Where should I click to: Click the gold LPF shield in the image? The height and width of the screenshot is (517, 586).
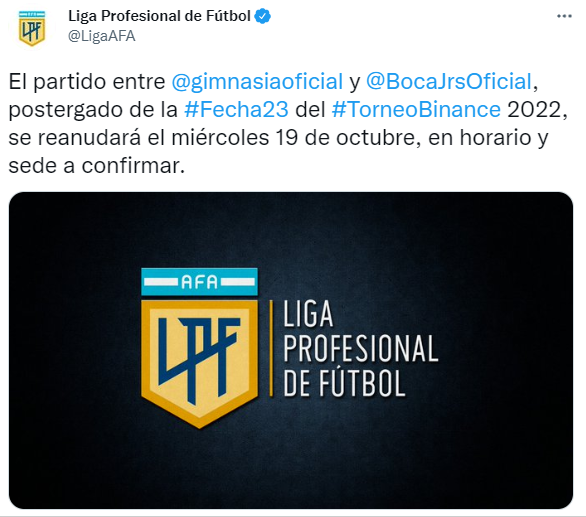coord(200,363)
